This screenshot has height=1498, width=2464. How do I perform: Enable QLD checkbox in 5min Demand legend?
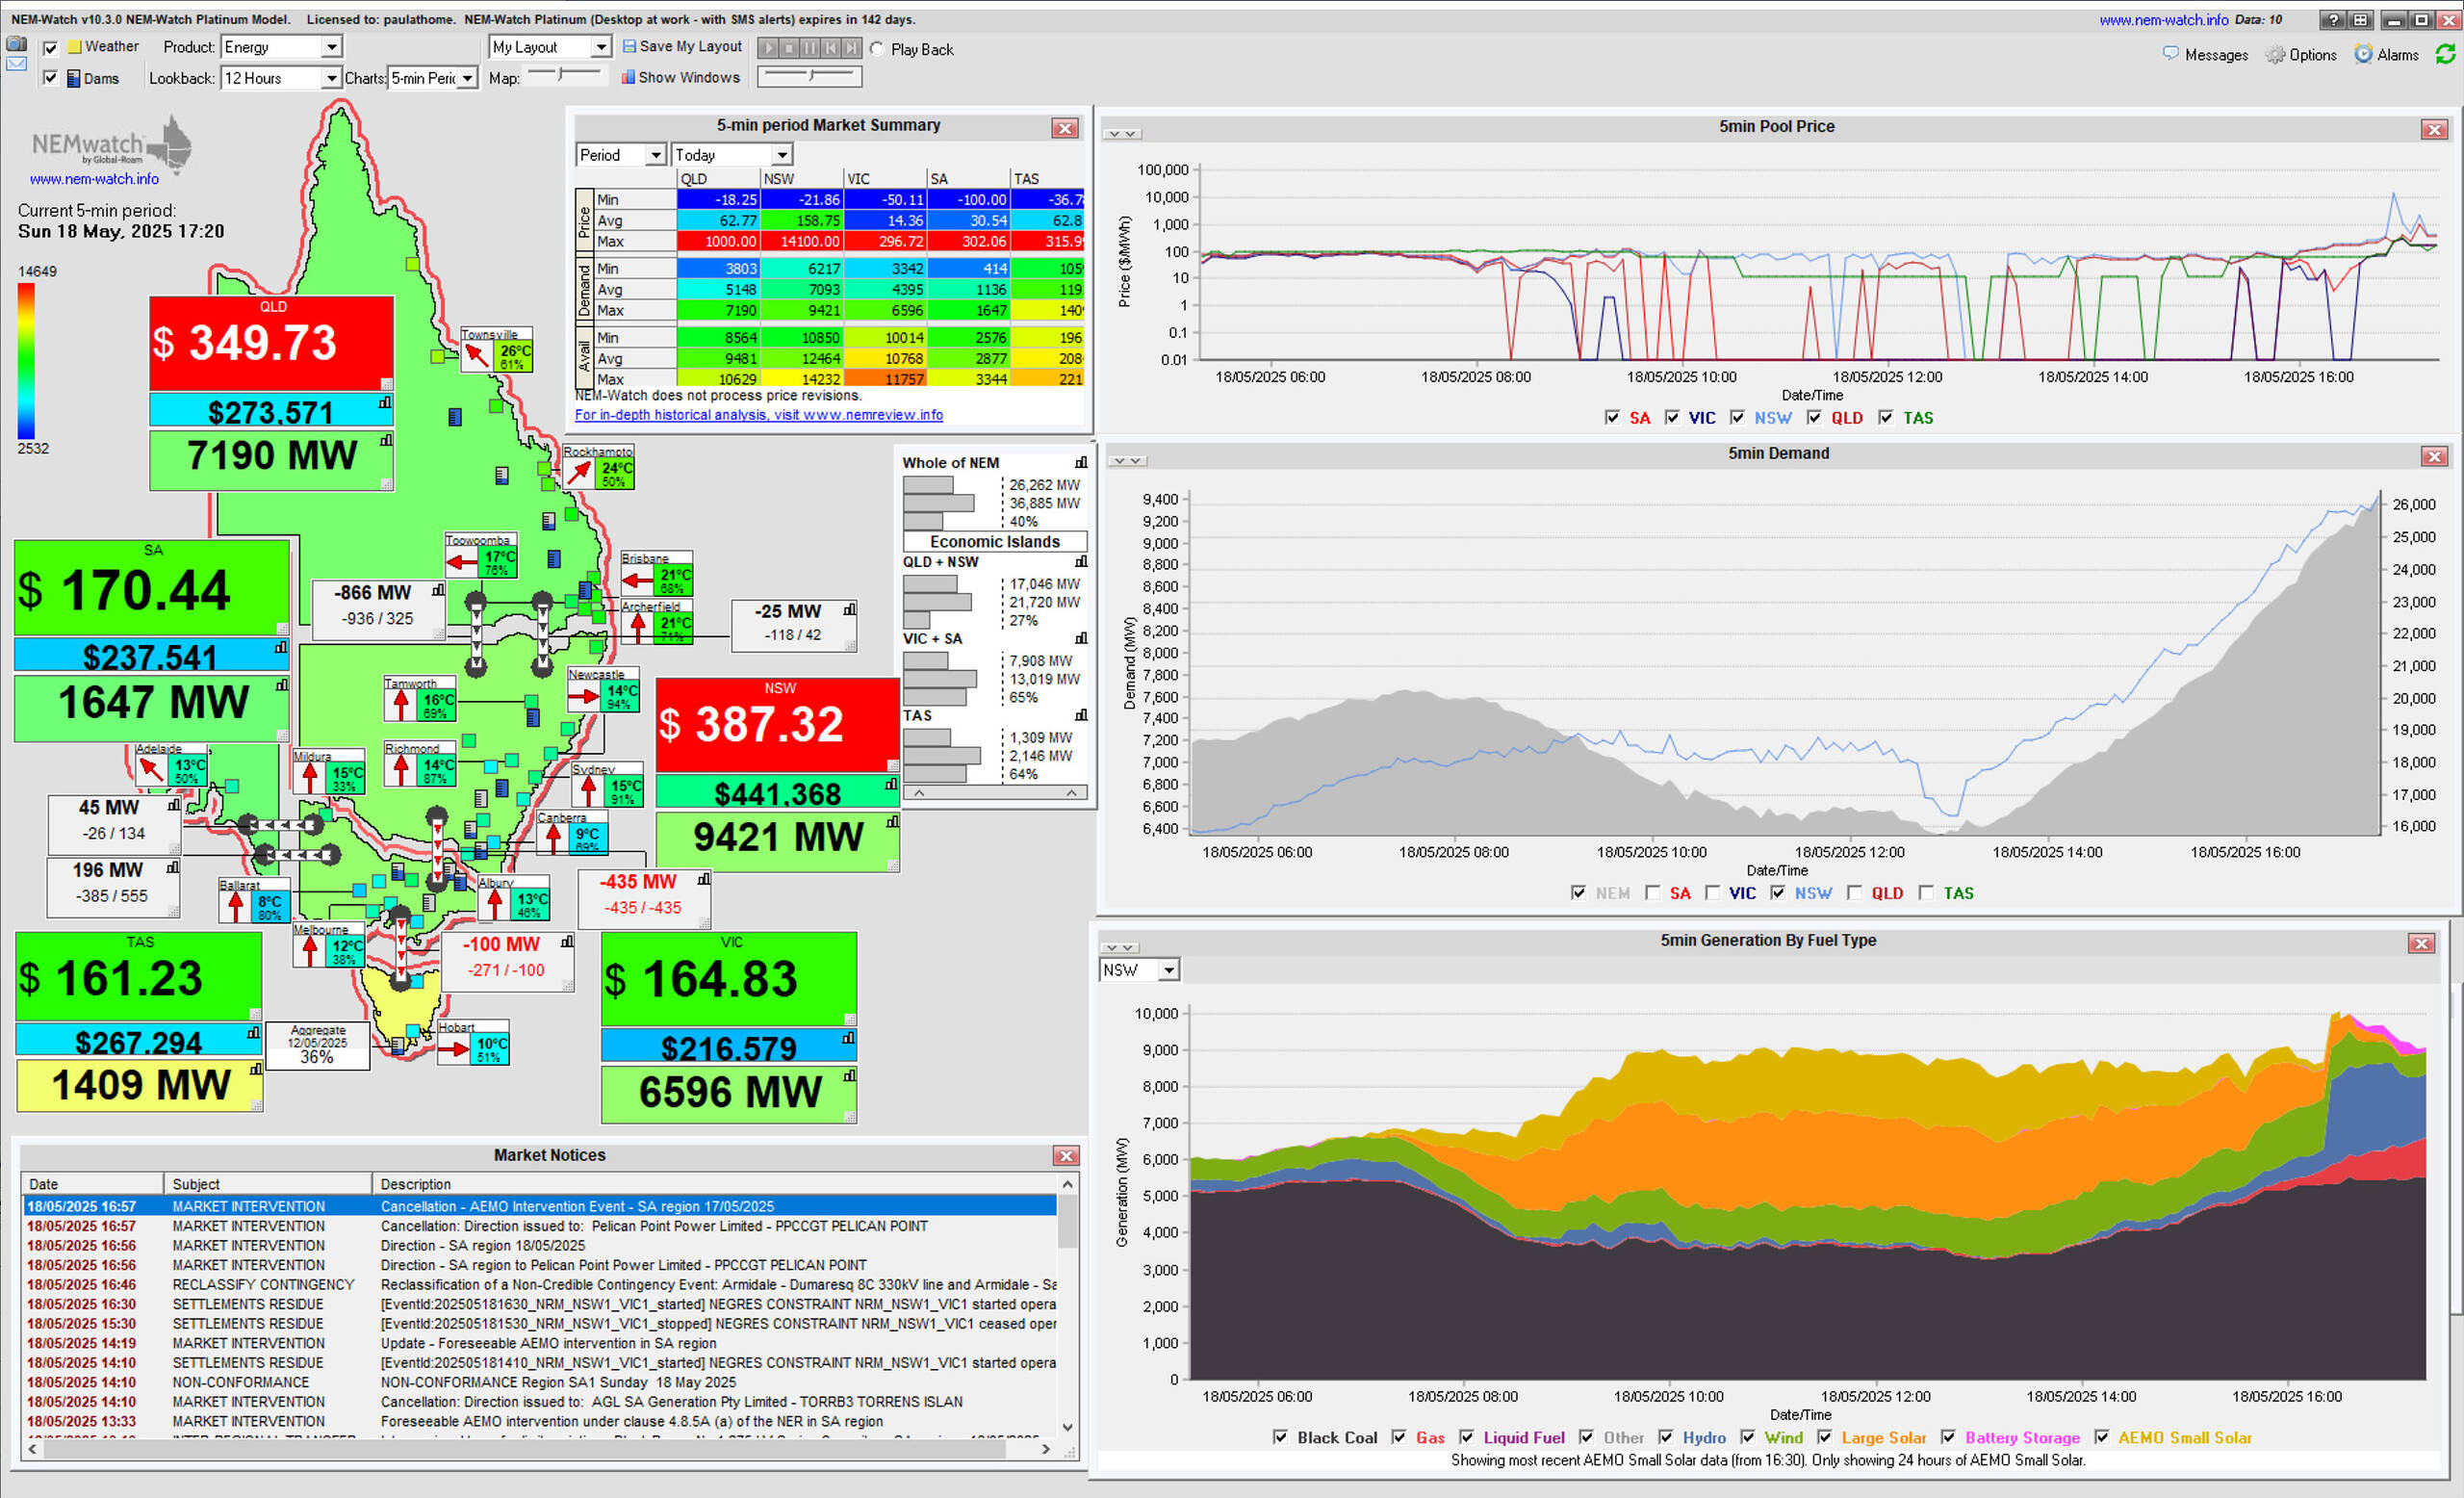point(1854,892)
